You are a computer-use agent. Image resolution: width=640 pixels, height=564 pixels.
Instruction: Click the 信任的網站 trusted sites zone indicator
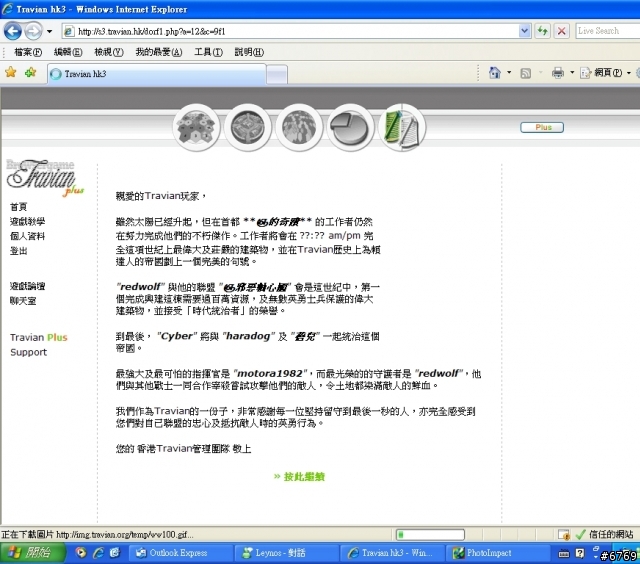604,534
